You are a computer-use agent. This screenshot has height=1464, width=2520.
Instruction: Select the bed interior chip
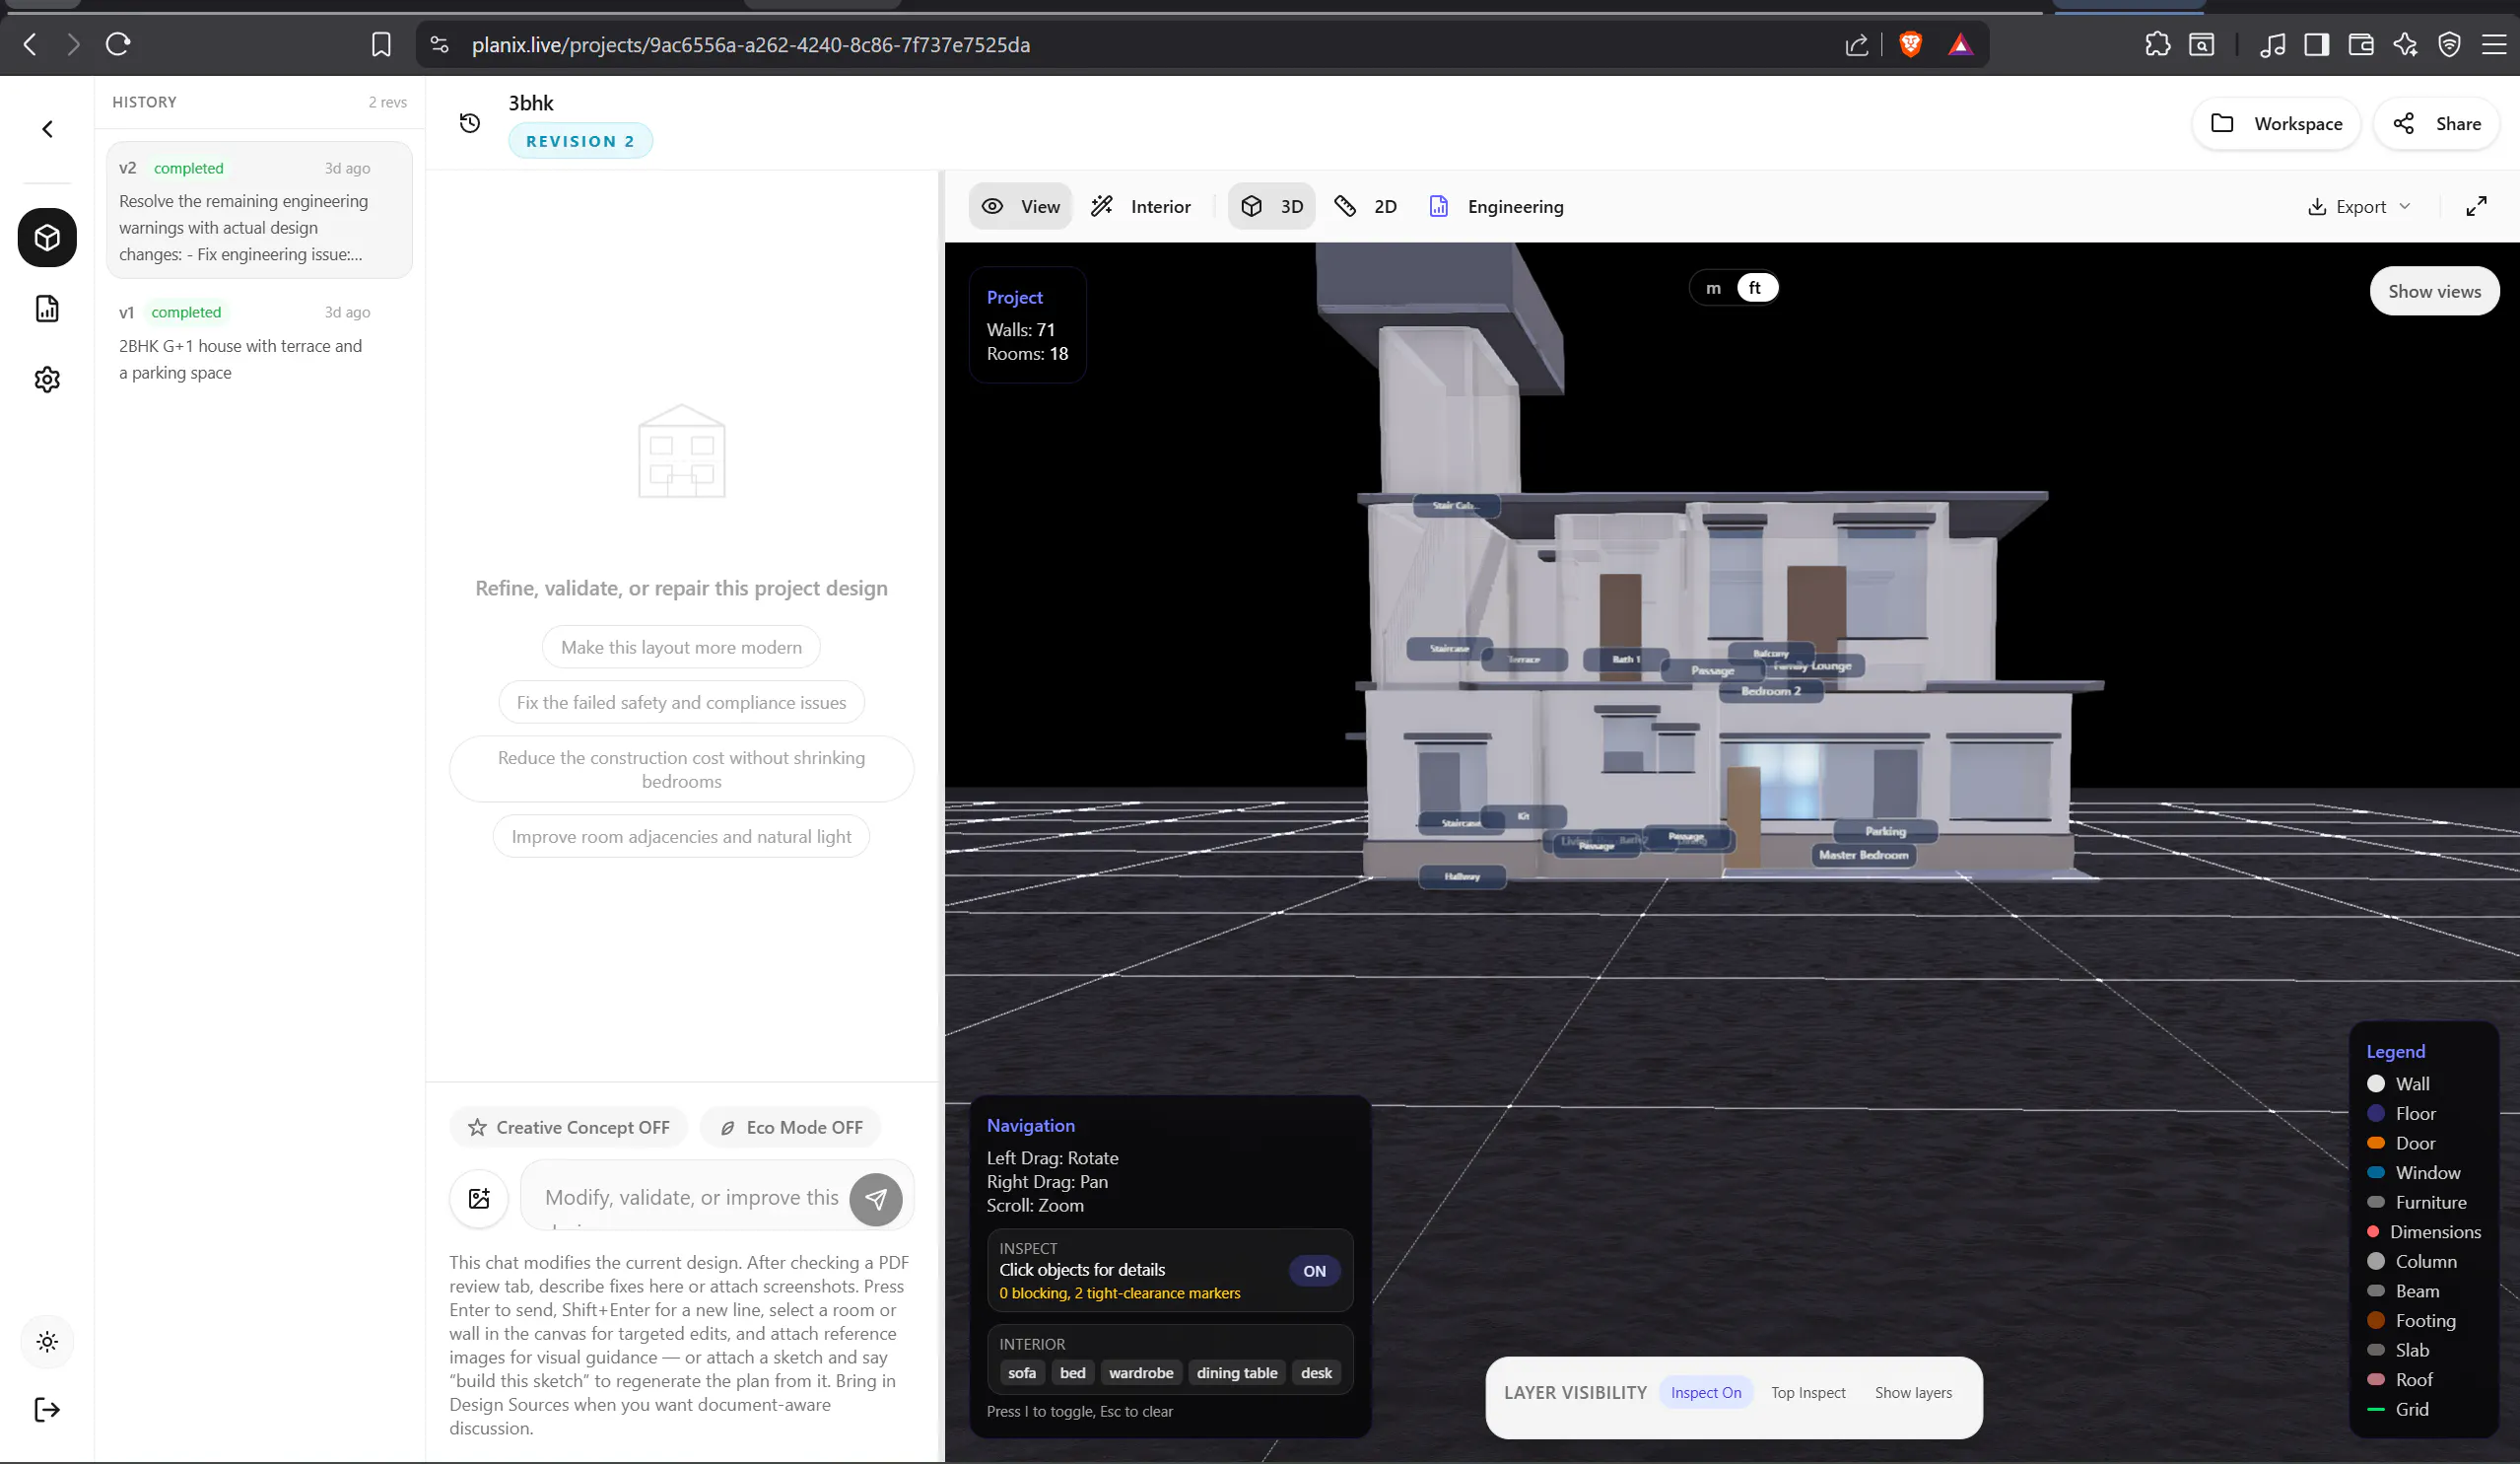click(x=1072, y=1373)
